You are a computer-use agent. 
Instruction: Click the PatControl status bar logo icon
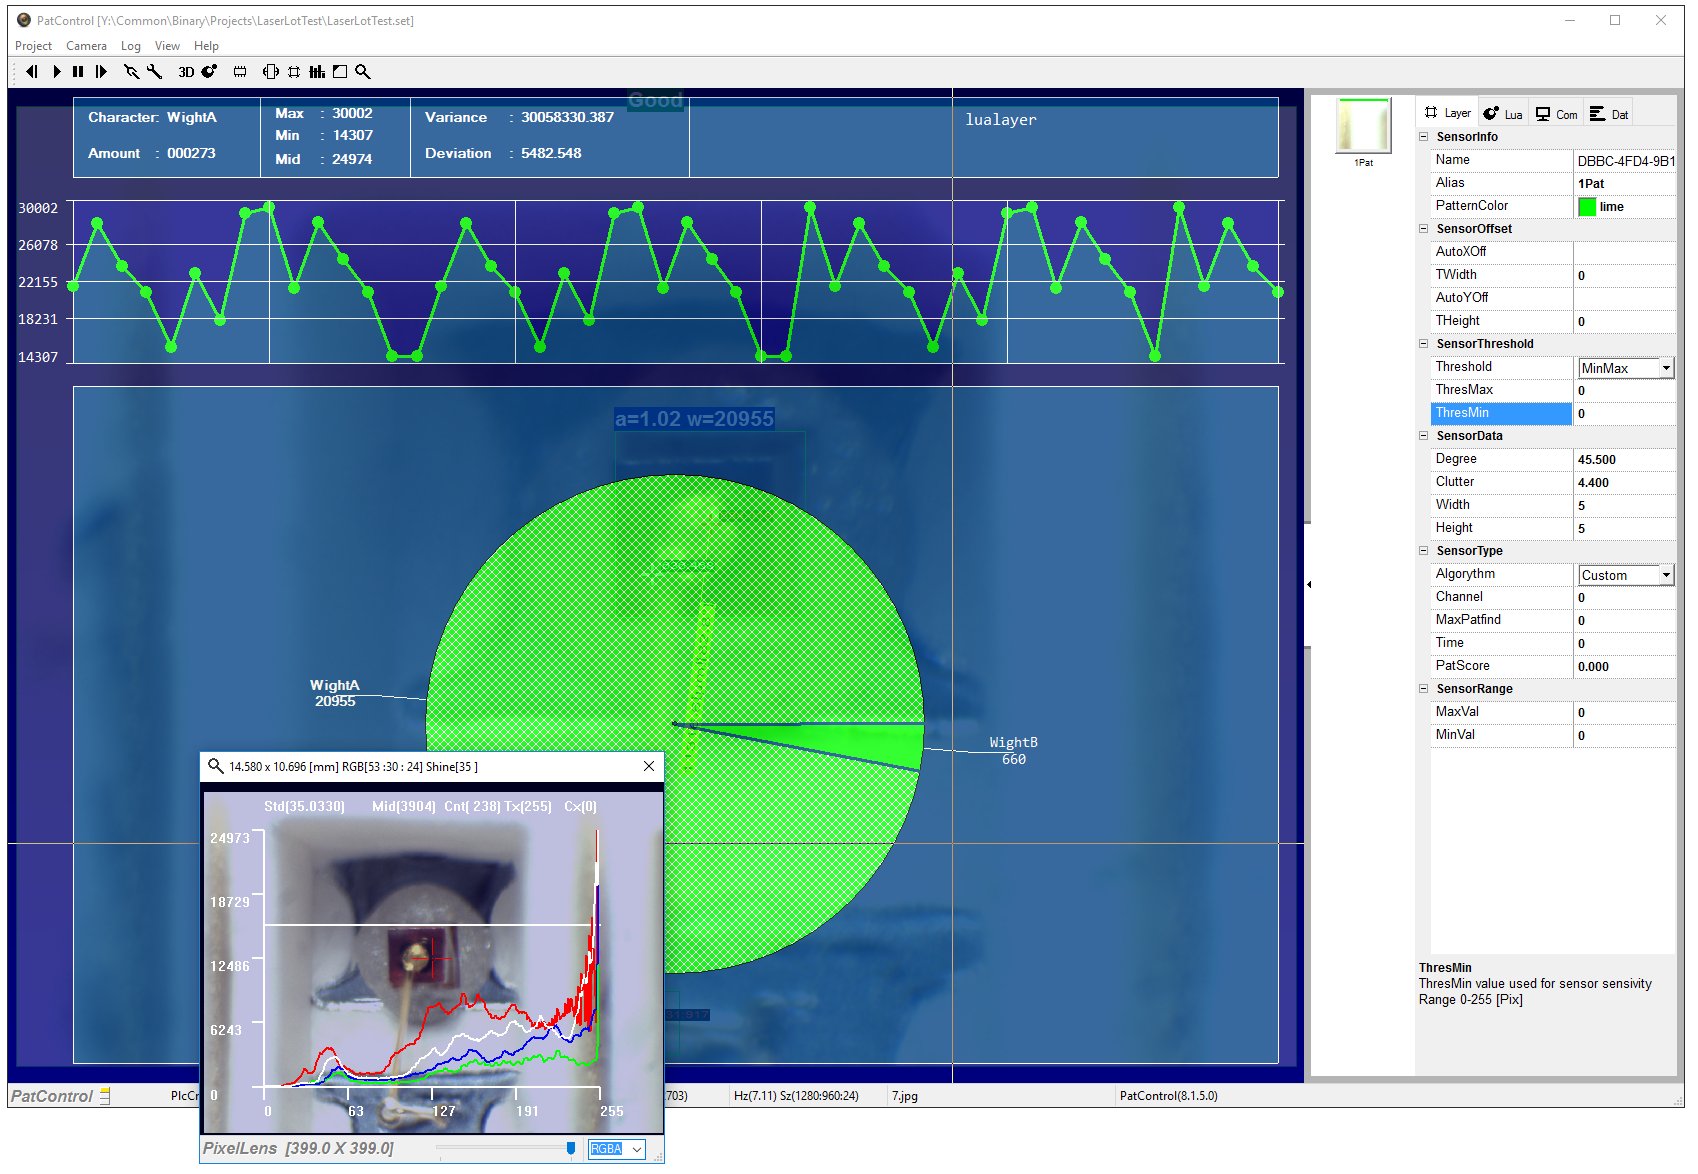point(105,1096)
